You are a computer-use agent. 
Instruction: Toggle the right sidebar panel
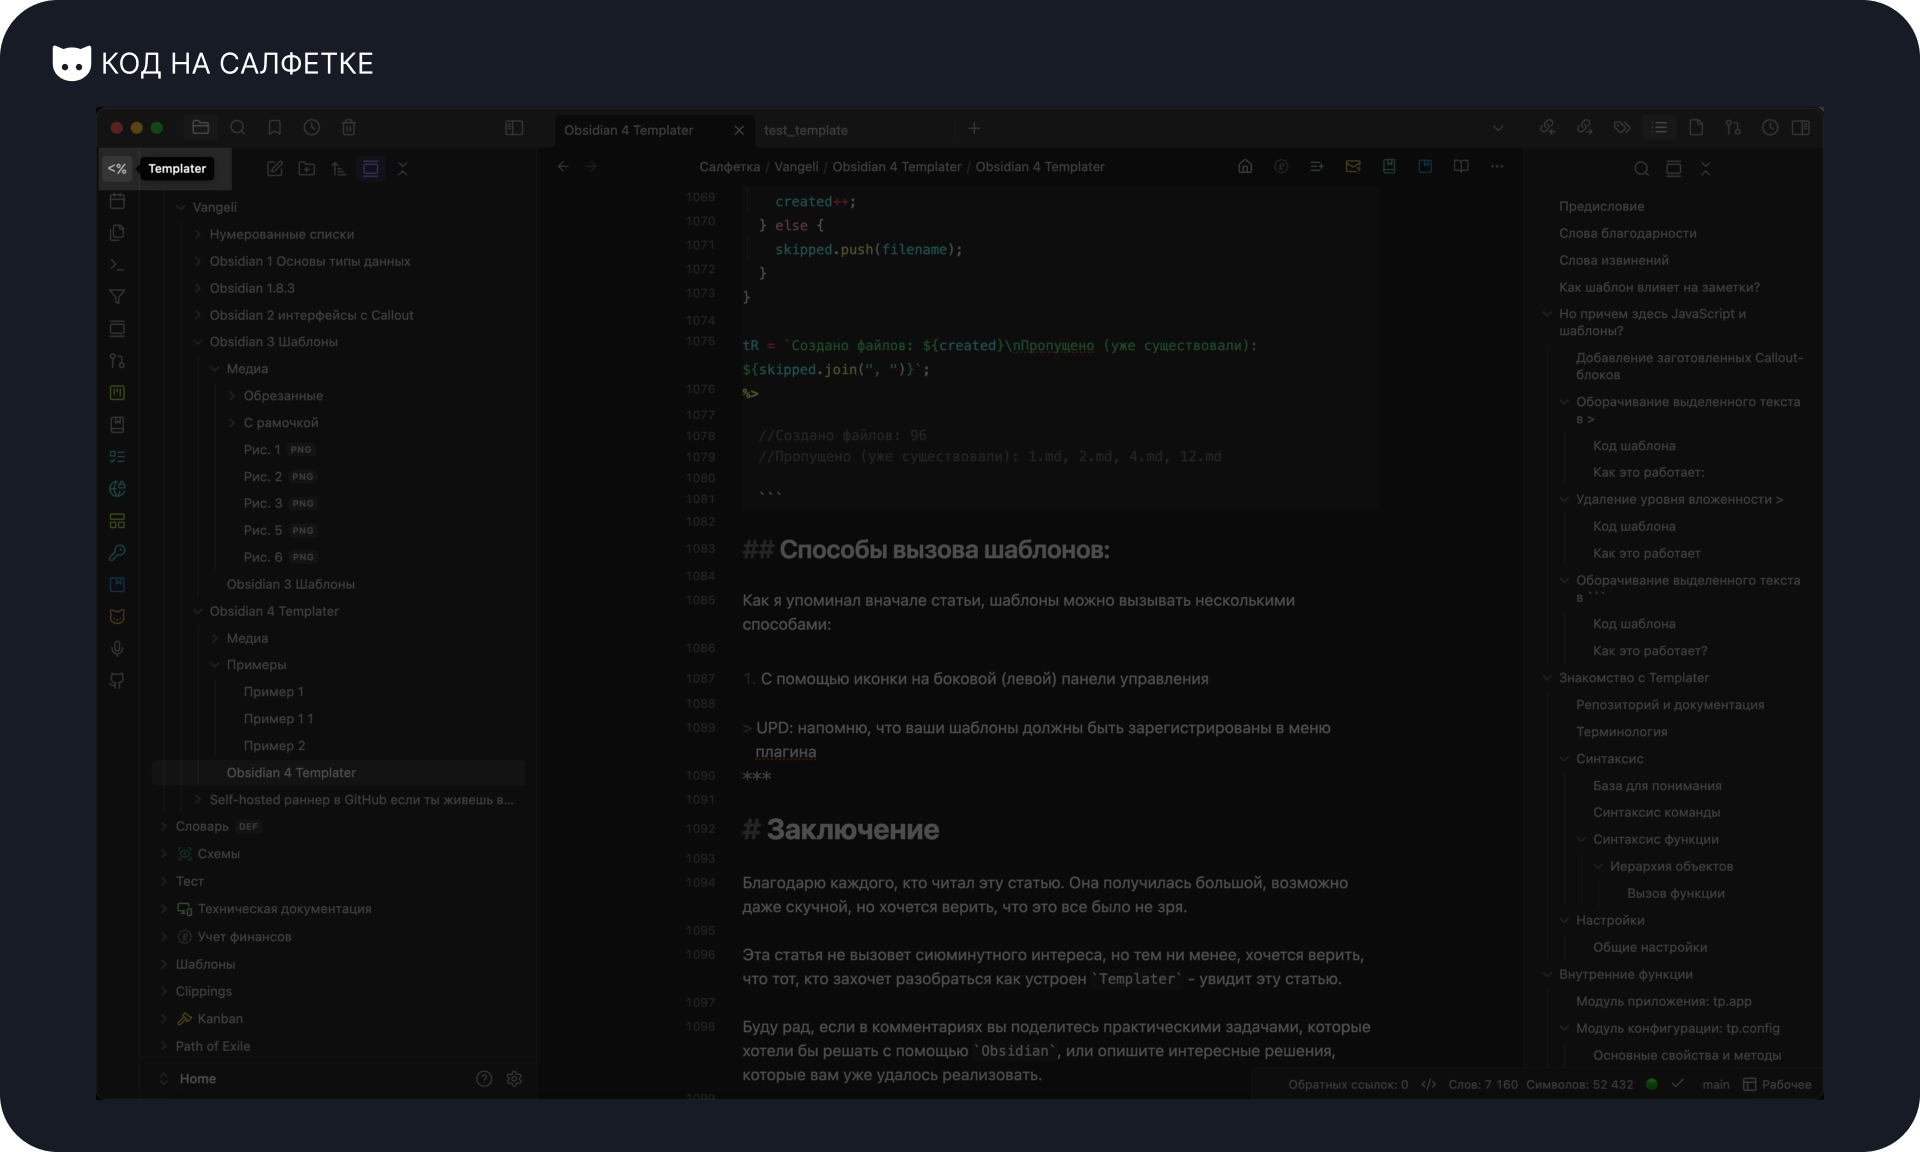[1801, 128]
